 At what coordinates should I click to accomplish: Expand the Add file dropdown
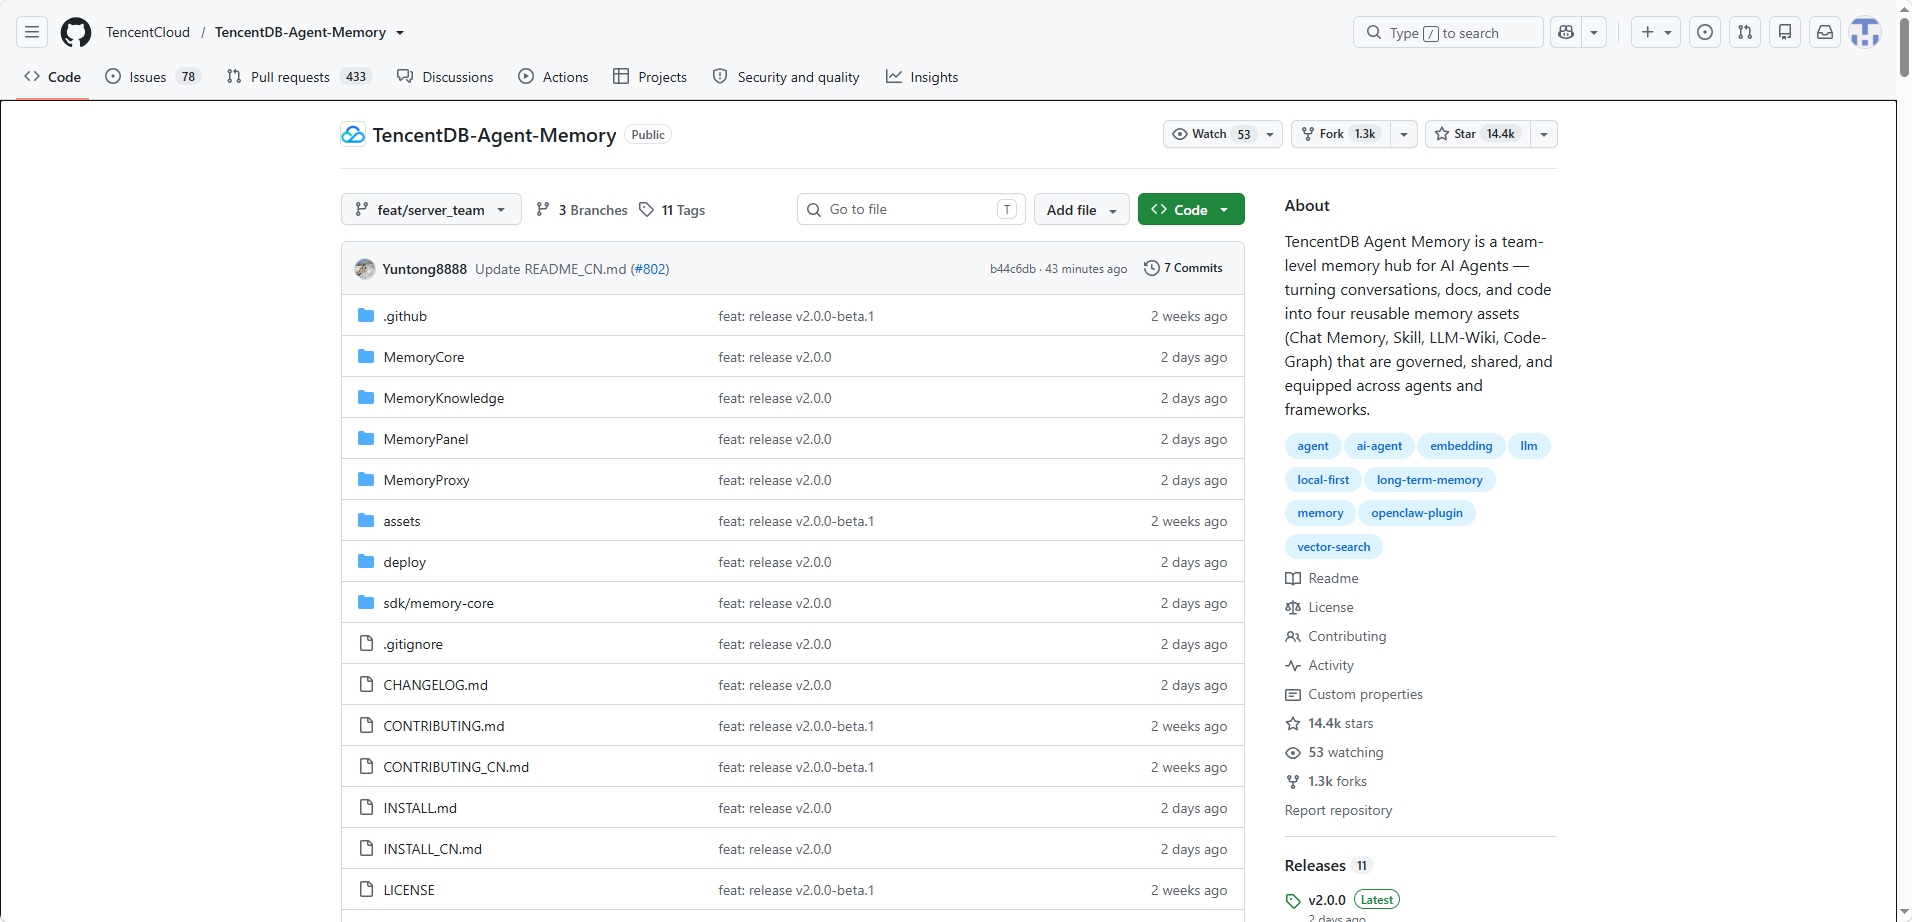coord(1082,210)
